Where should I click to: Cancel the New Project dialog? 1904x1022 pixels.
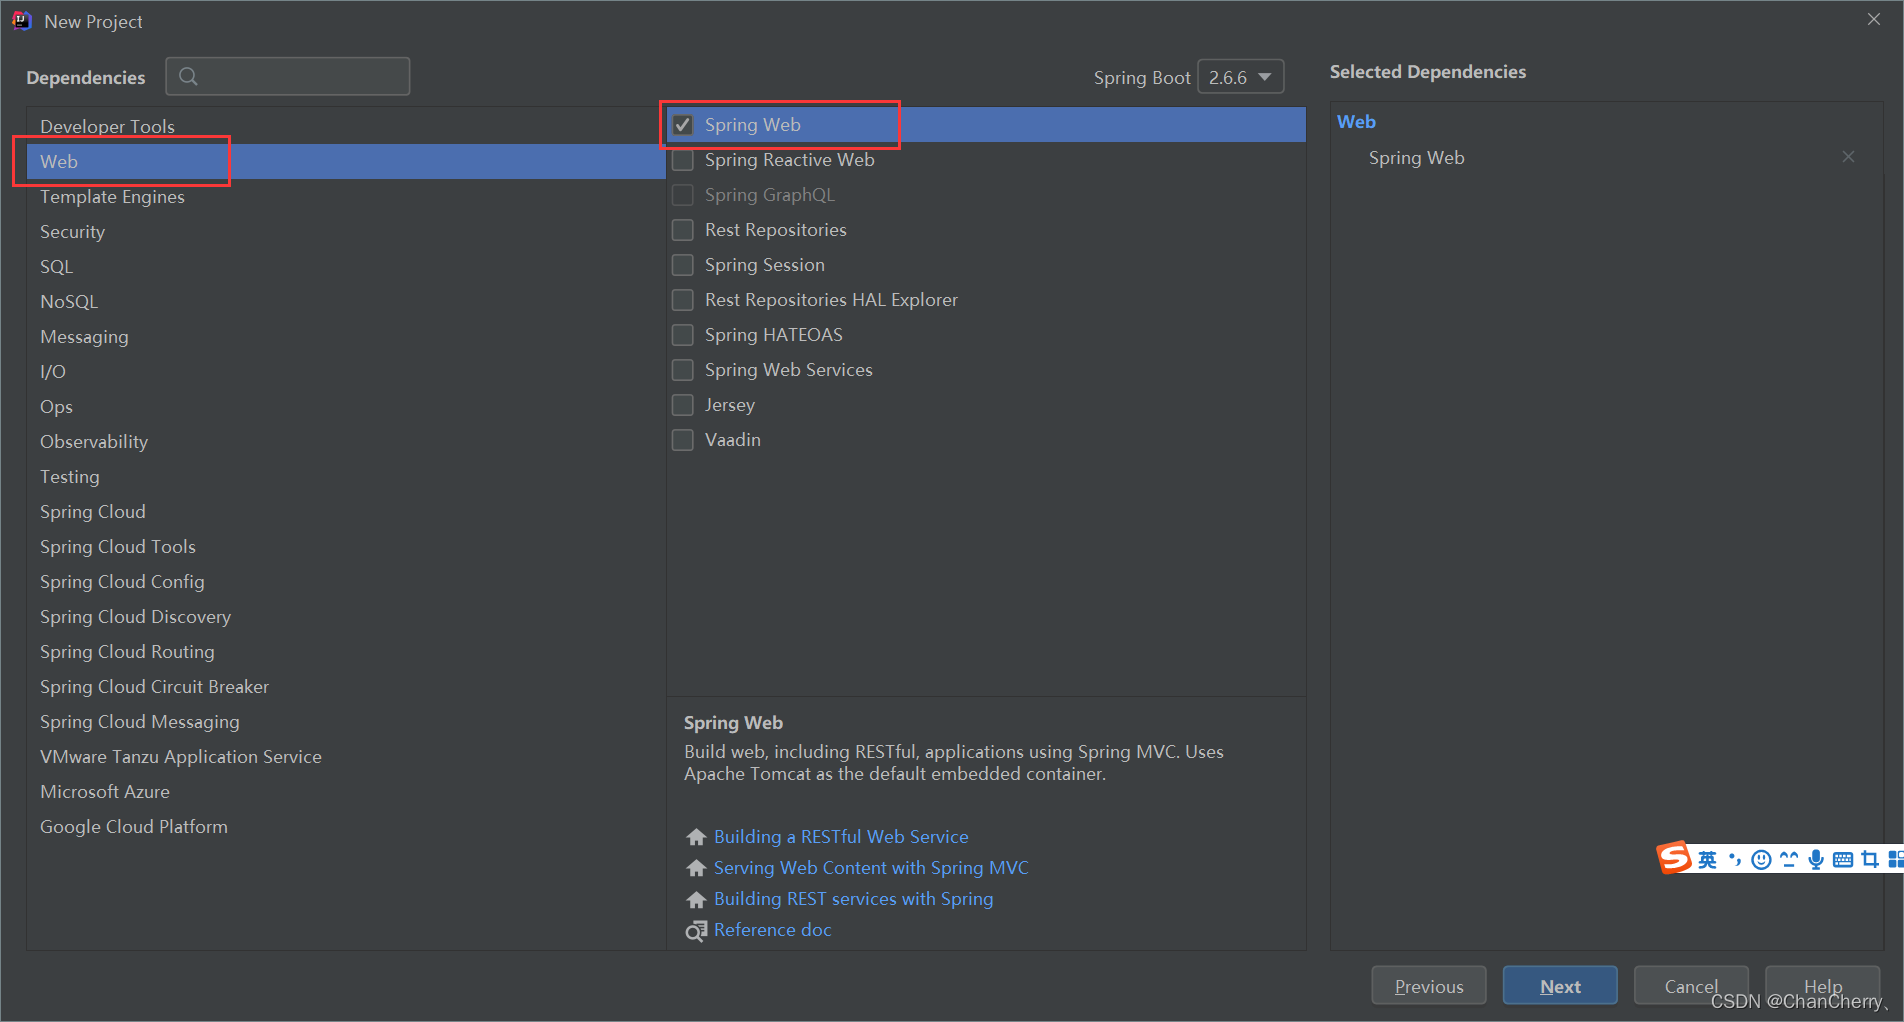pyautogui.click(x=1691, y=986)
